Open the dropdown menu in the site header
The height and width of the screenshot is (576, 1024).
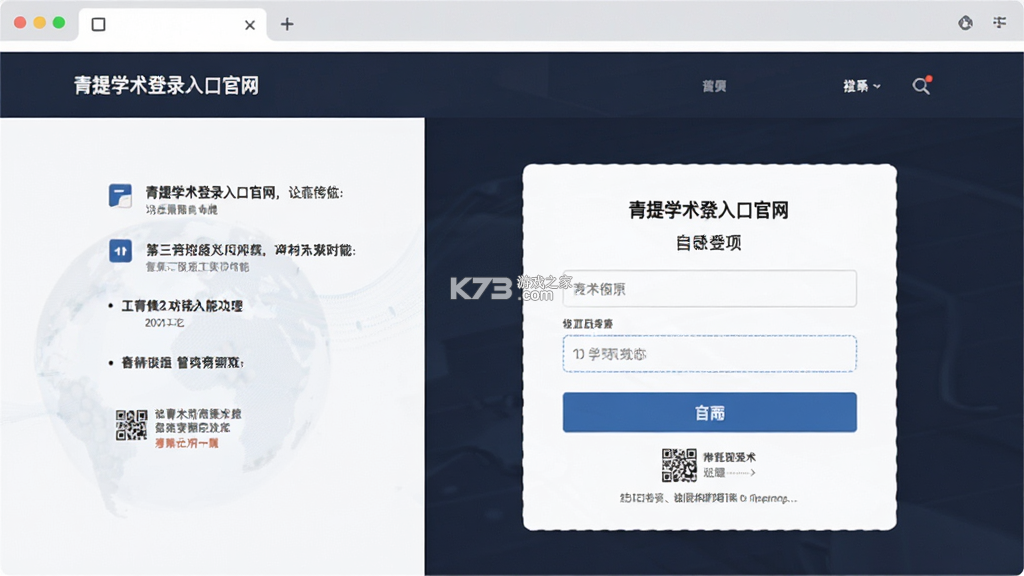coord(861,86)
